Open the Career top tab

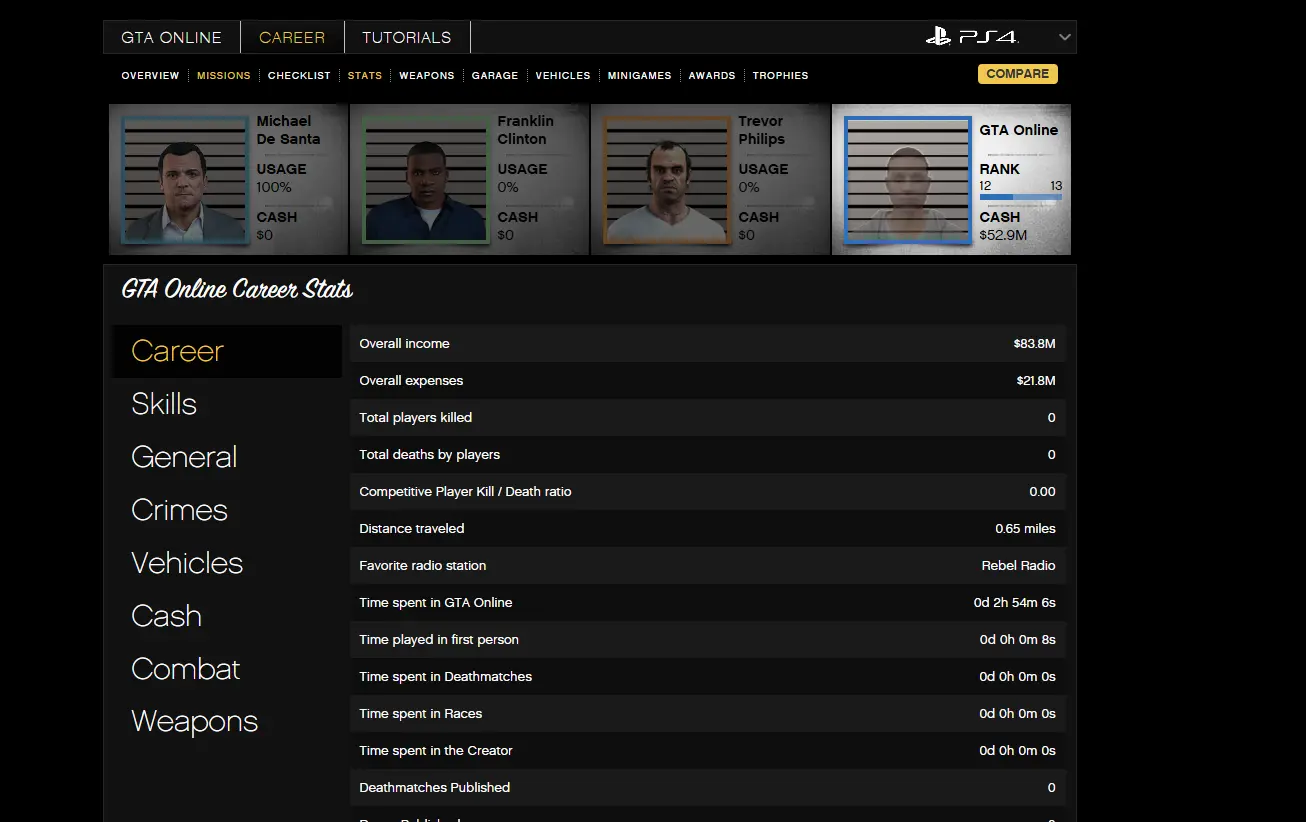(x=292, y=38)
